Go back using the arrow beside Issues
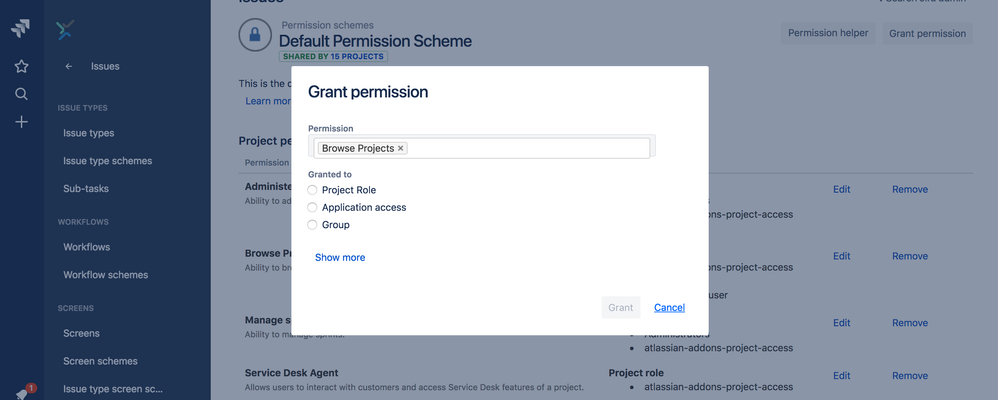This screenshot has width=998, height=400. (x=69, y=67)
